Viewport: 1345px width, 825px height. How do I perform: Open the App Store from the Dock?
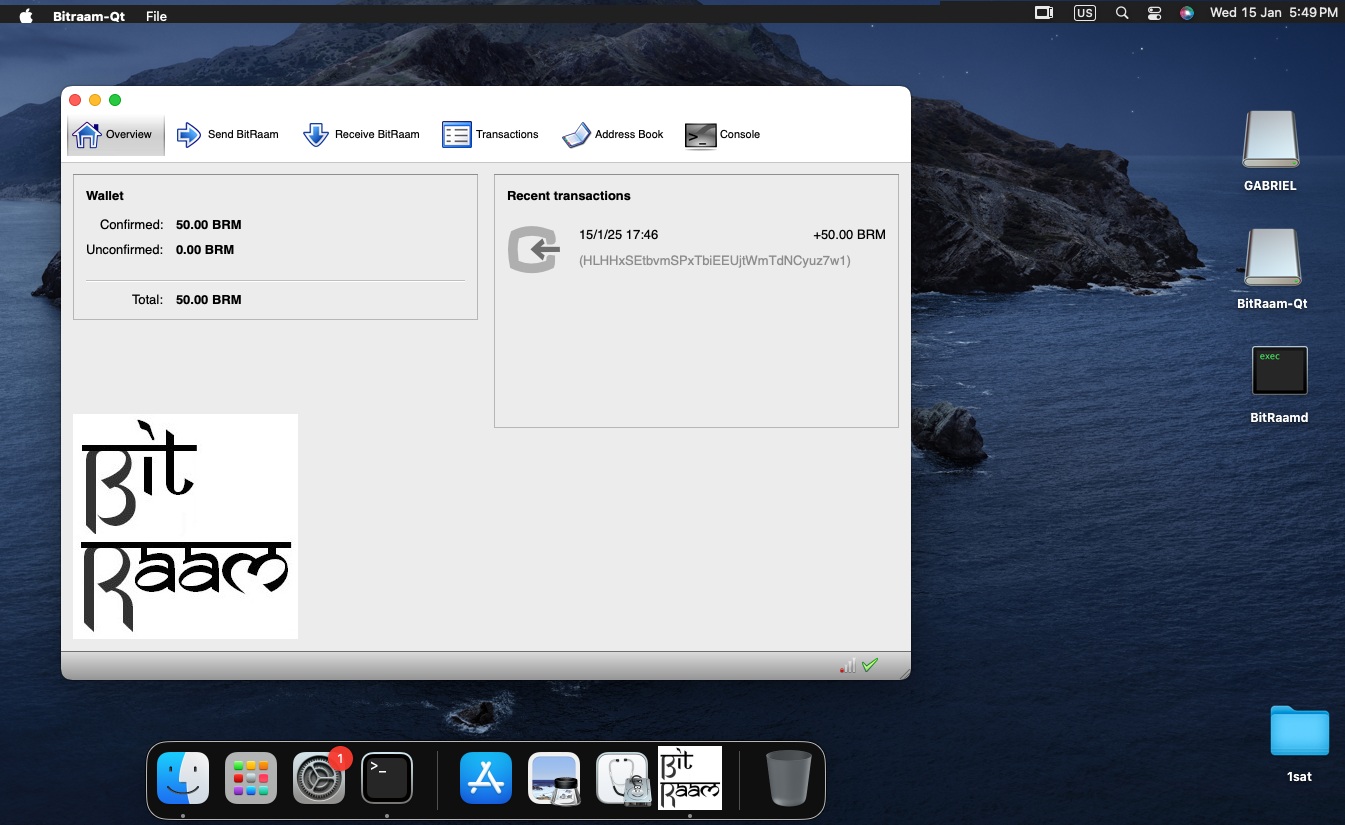pos(486,778)
